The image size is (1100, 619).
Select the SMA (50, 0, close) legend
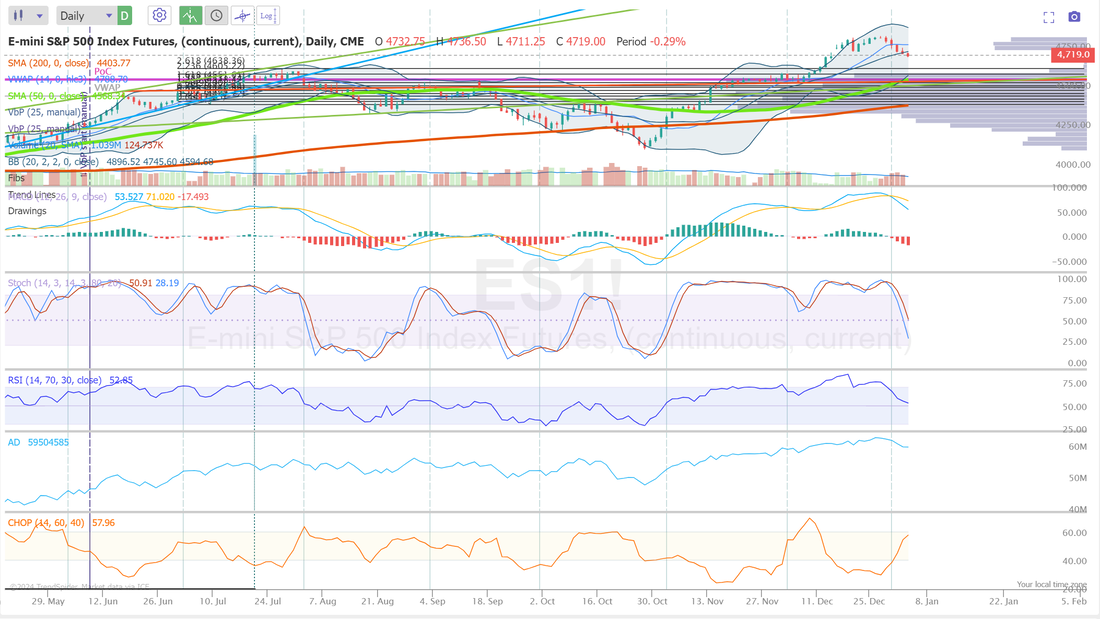coord(46,95)
